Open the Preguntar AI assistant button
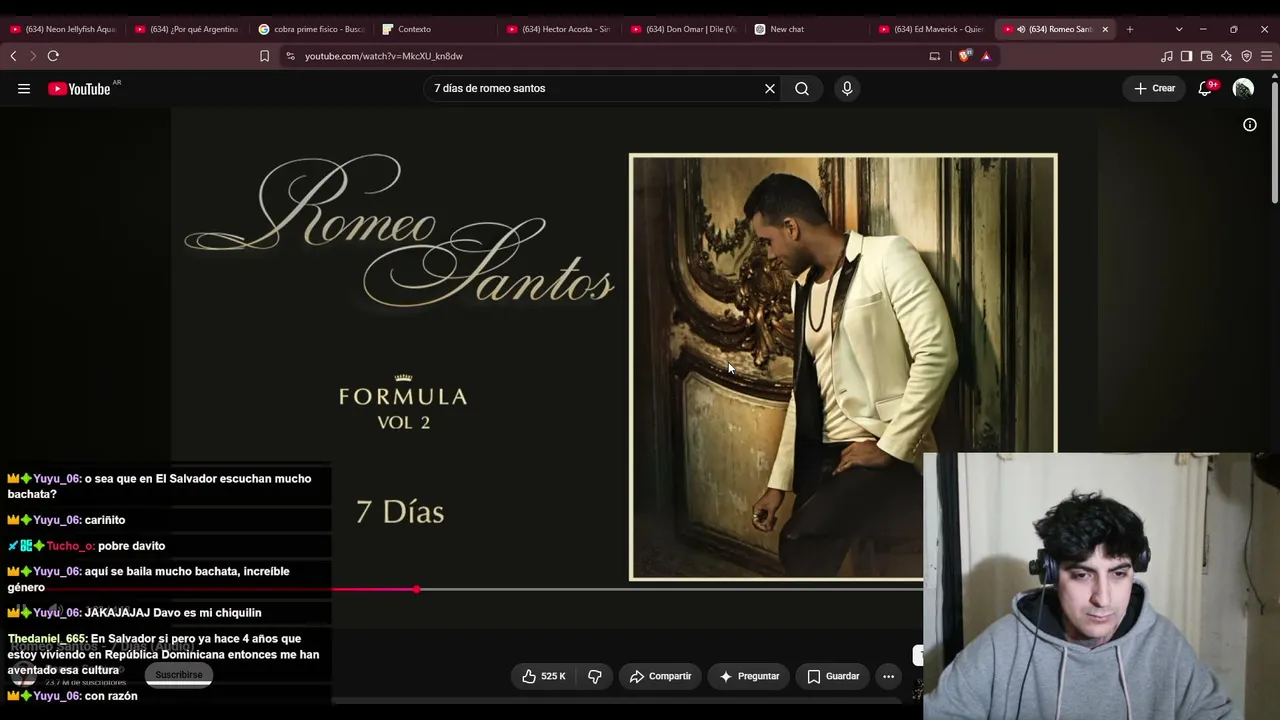Image resolution: width=1280 pixels, height=720 pixels. pos(749,677)
